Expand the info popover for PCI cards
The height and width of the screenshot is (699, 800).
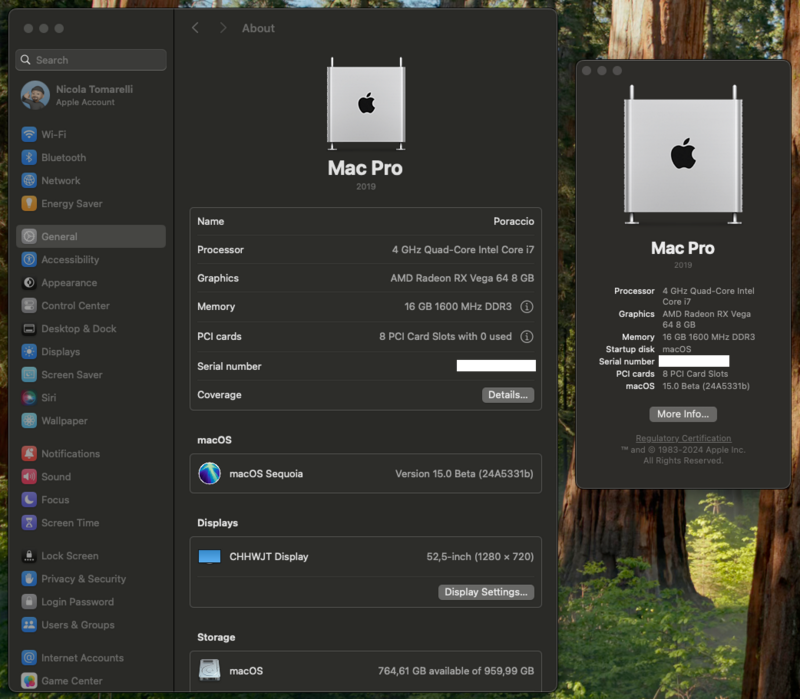tap(527, 336)
